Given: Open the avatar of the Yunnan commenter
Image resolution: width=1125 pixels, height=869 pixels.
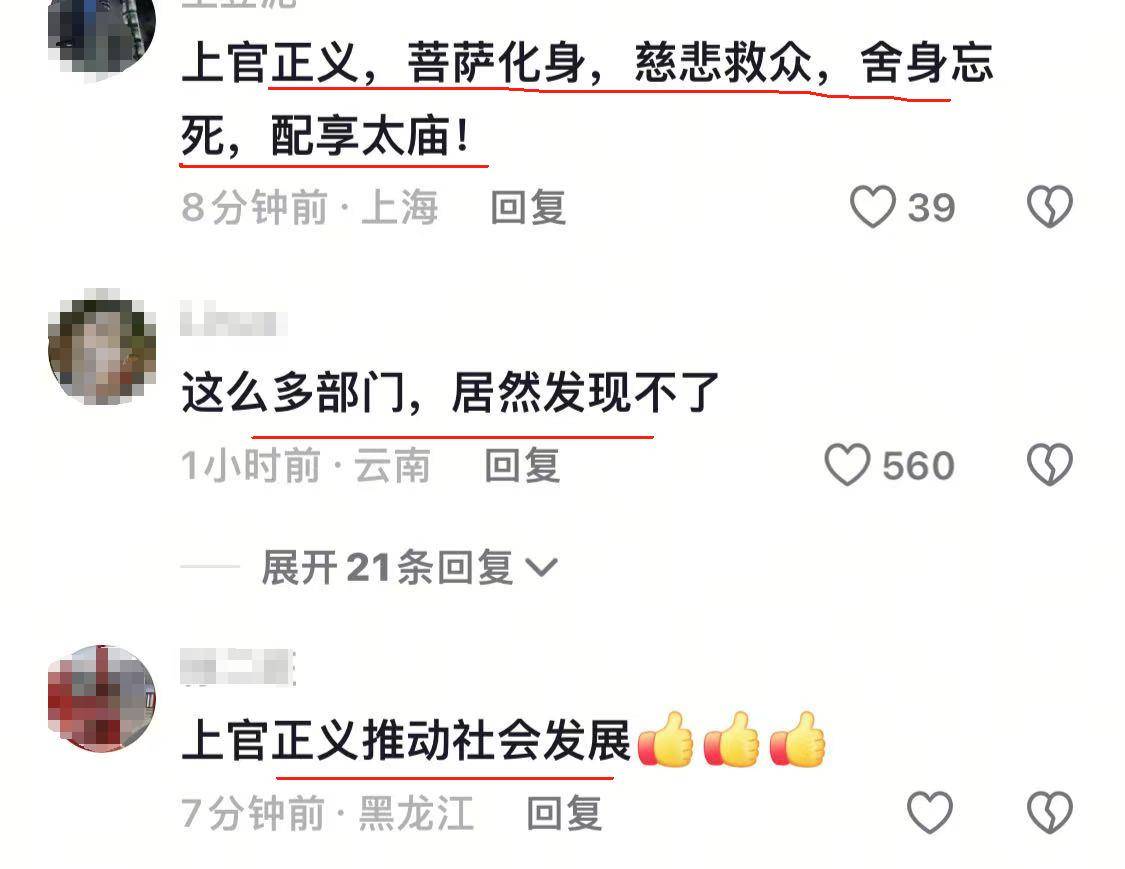Looking at the screenshot, I should coord(102,350).
